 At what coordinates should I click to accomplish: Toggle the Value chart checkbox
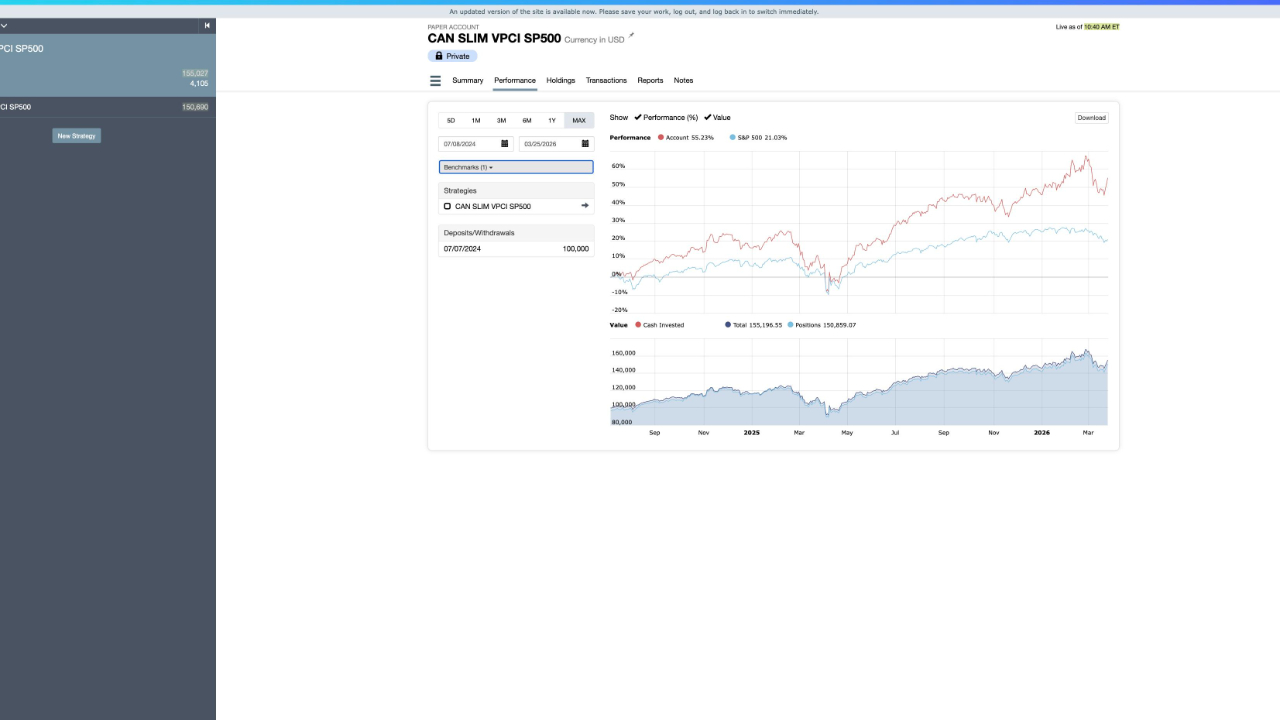708,117
